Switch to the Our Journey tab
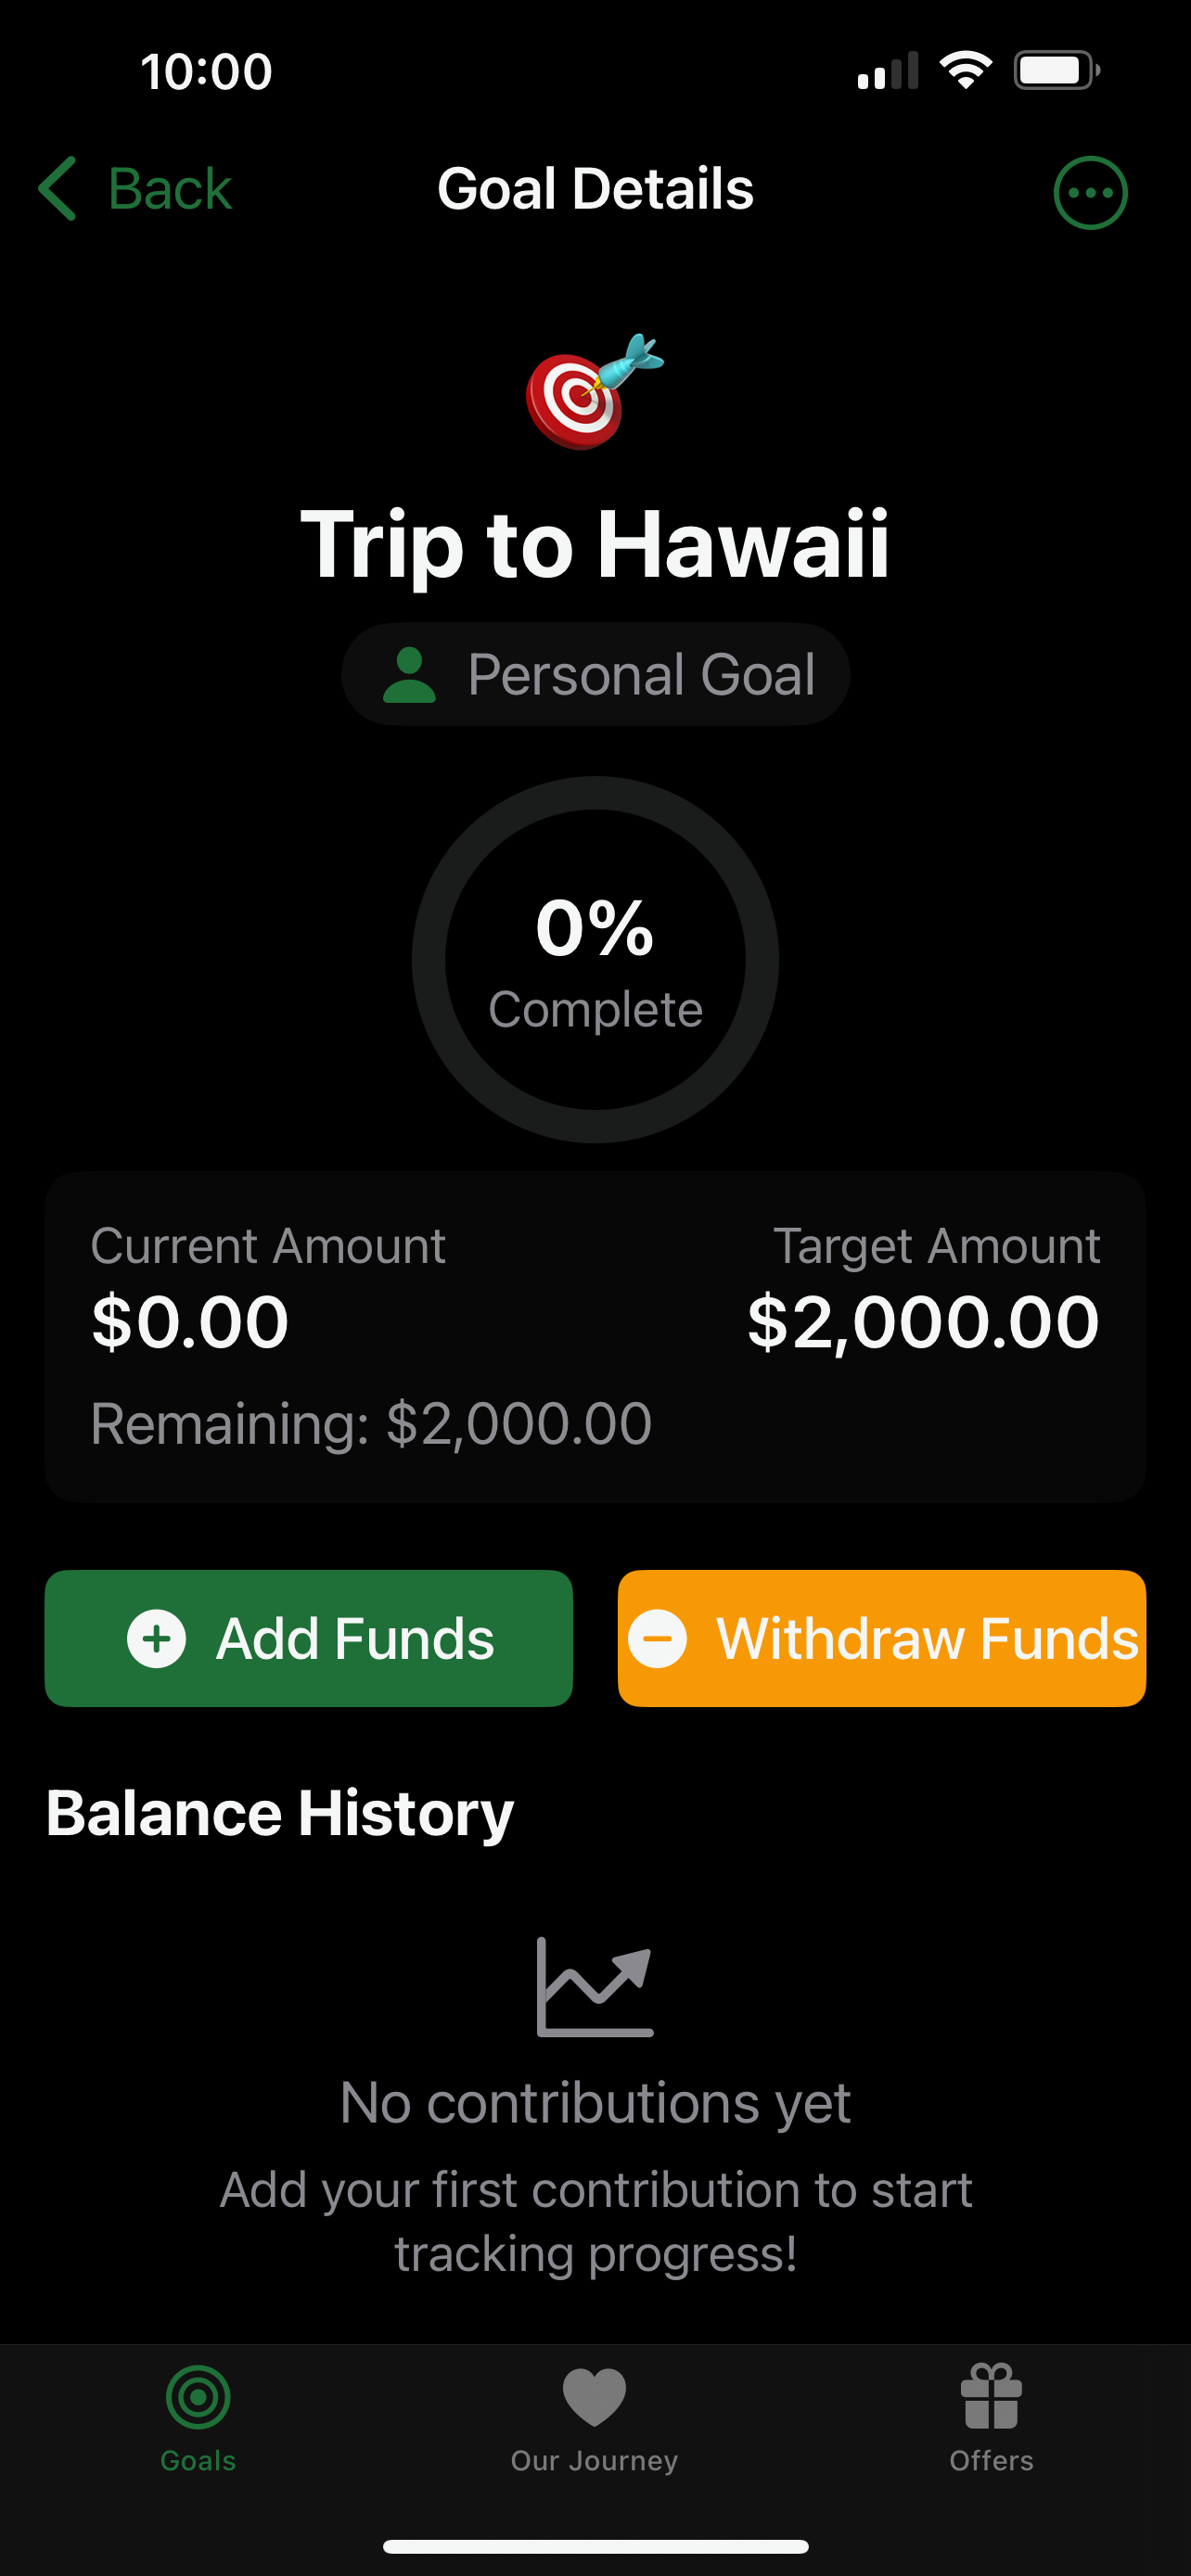 [x=594, y=2416]
